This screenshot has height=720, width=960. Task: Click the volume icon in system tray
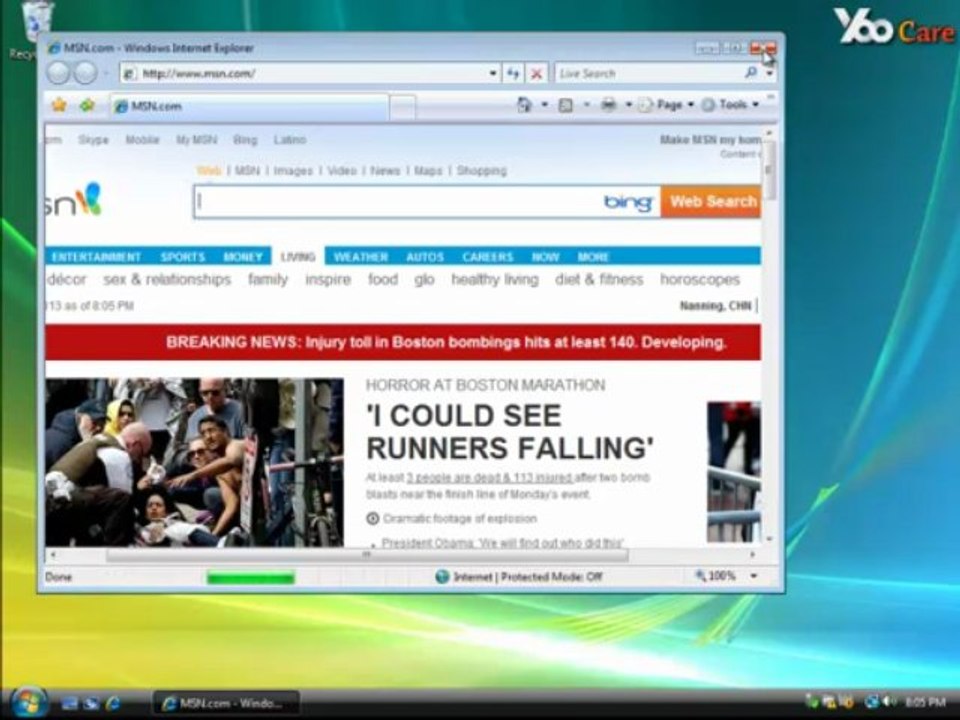888,702
